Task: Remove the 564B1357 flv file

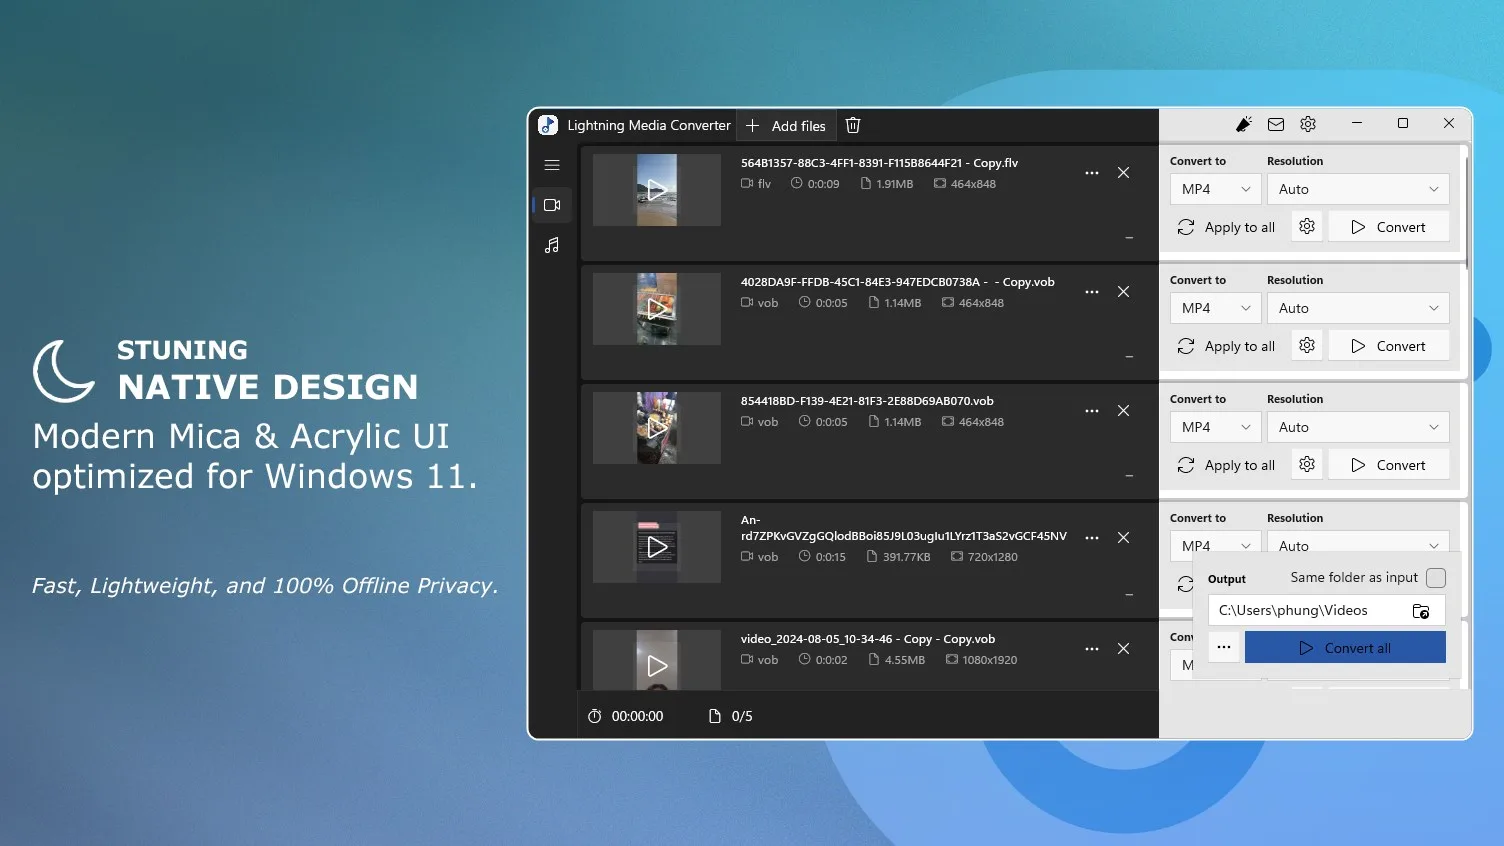Action: tap(1124, 173)
